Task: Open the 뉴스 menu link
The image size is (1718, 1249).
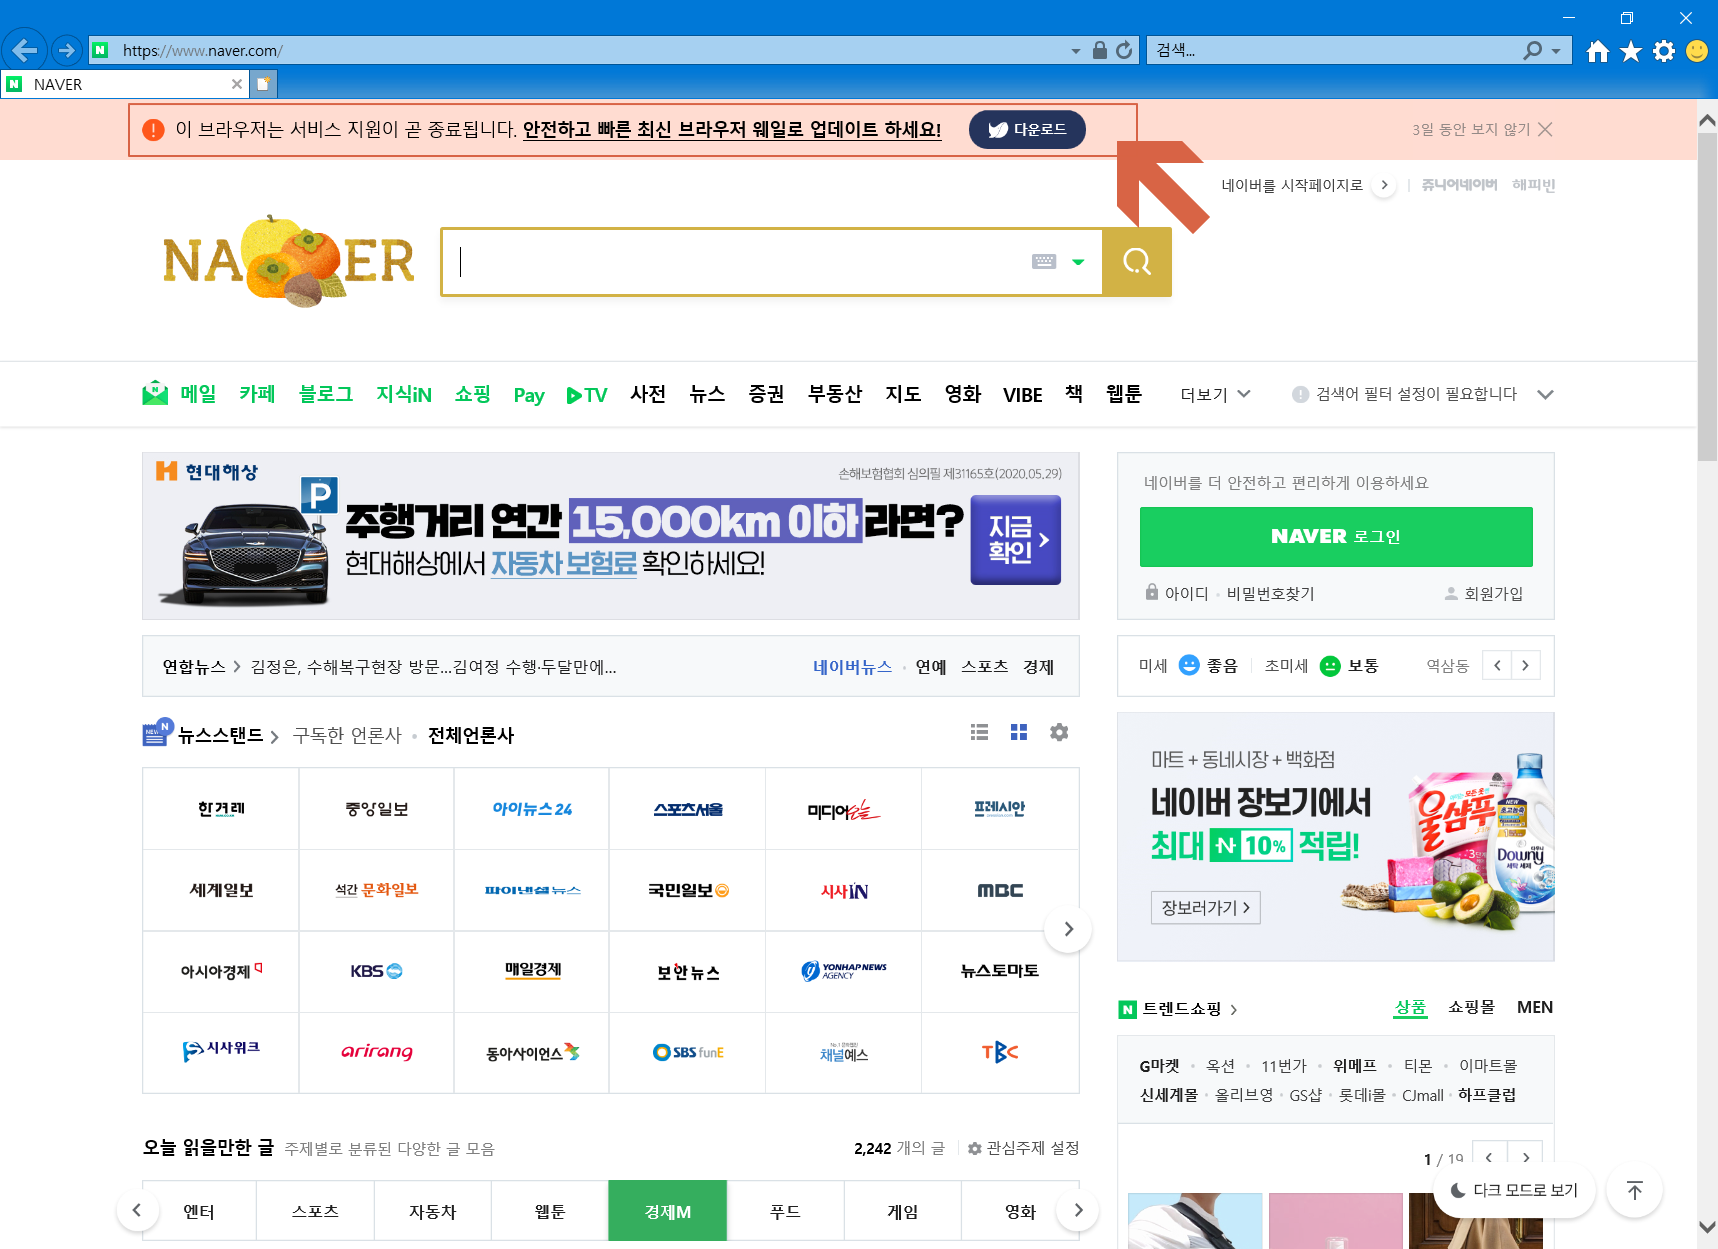Action: (x=707, y=394)
